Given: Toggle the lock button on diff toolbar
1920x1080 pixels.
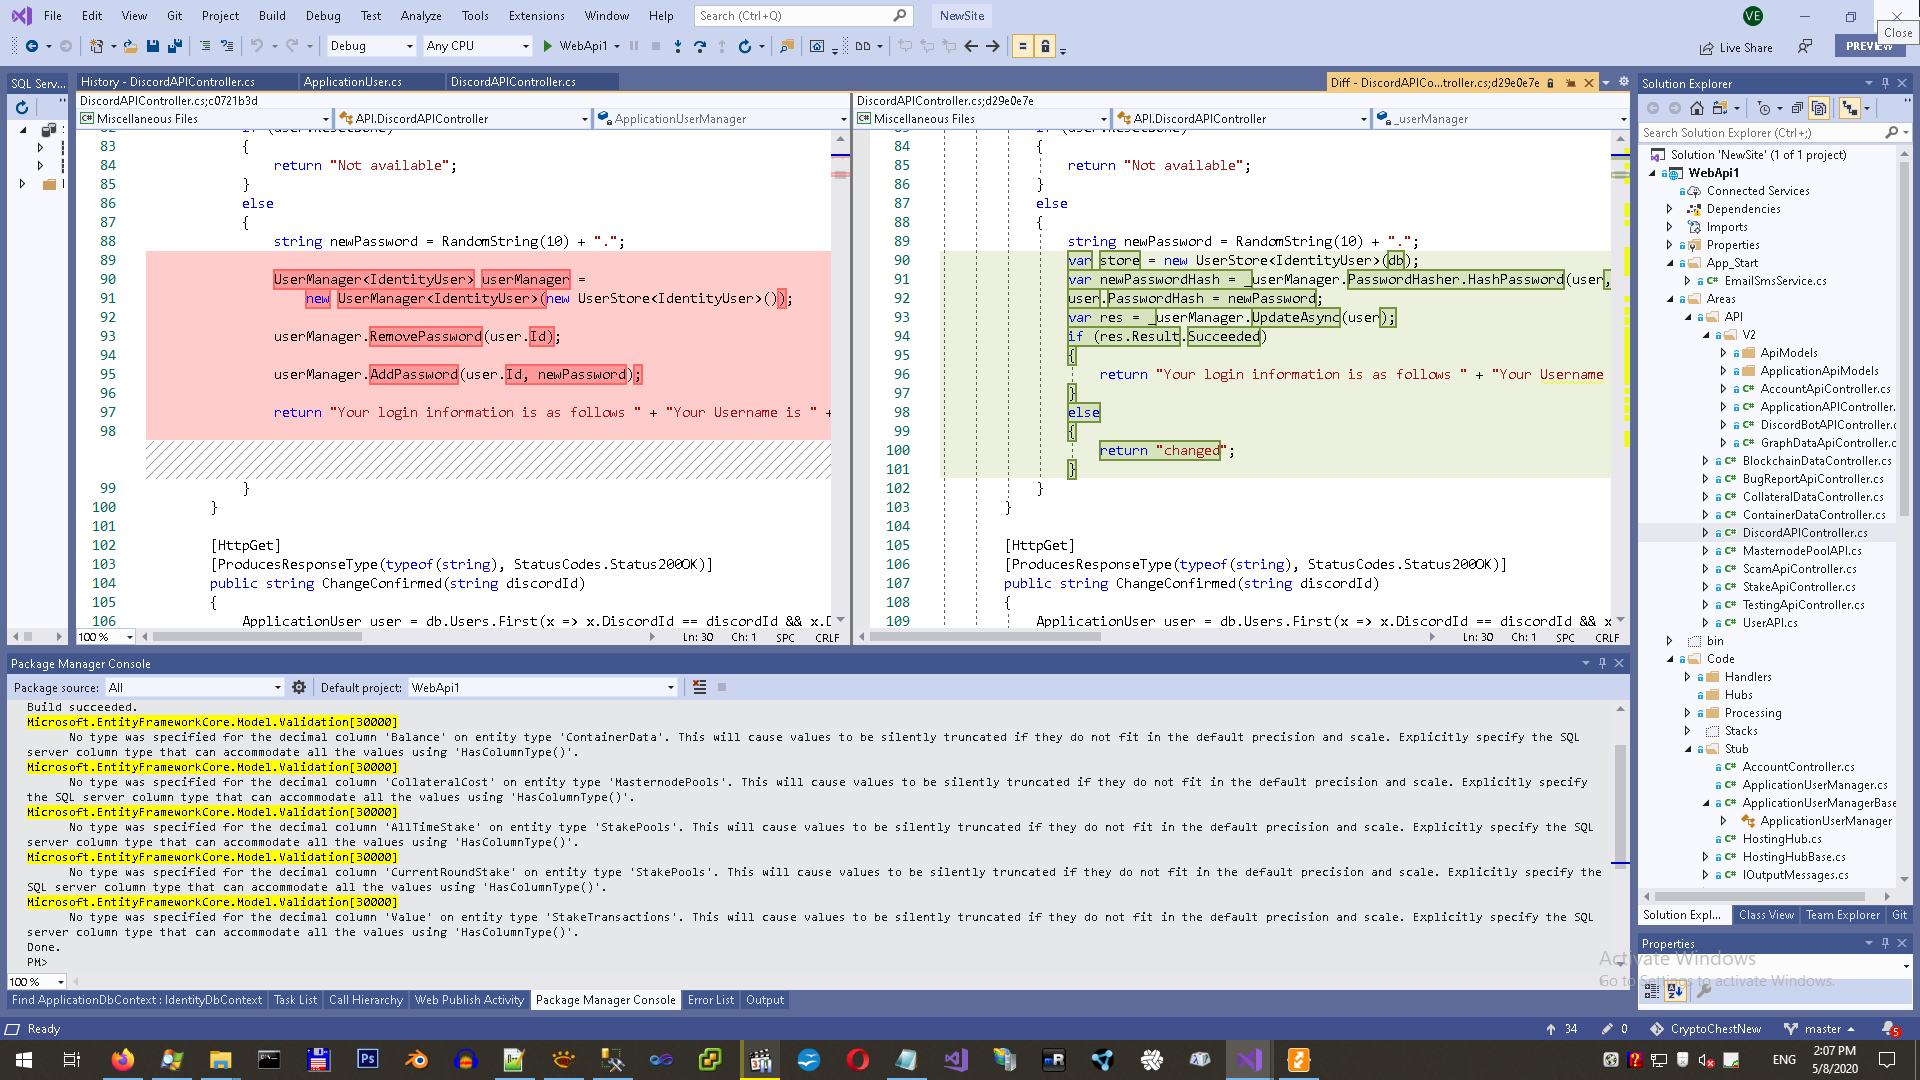Looking at the screenshot, I should 1045,46.
